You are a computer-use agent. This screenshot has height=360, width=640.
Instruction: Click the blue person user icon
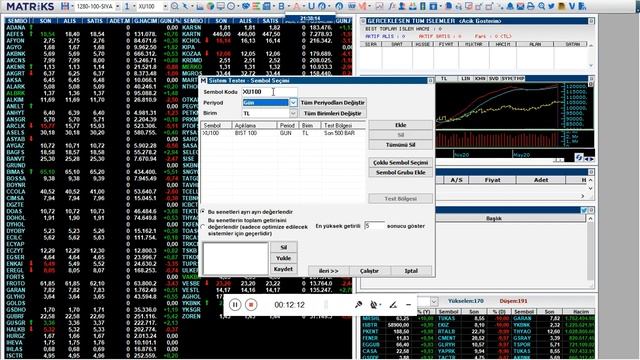[402, 7]
